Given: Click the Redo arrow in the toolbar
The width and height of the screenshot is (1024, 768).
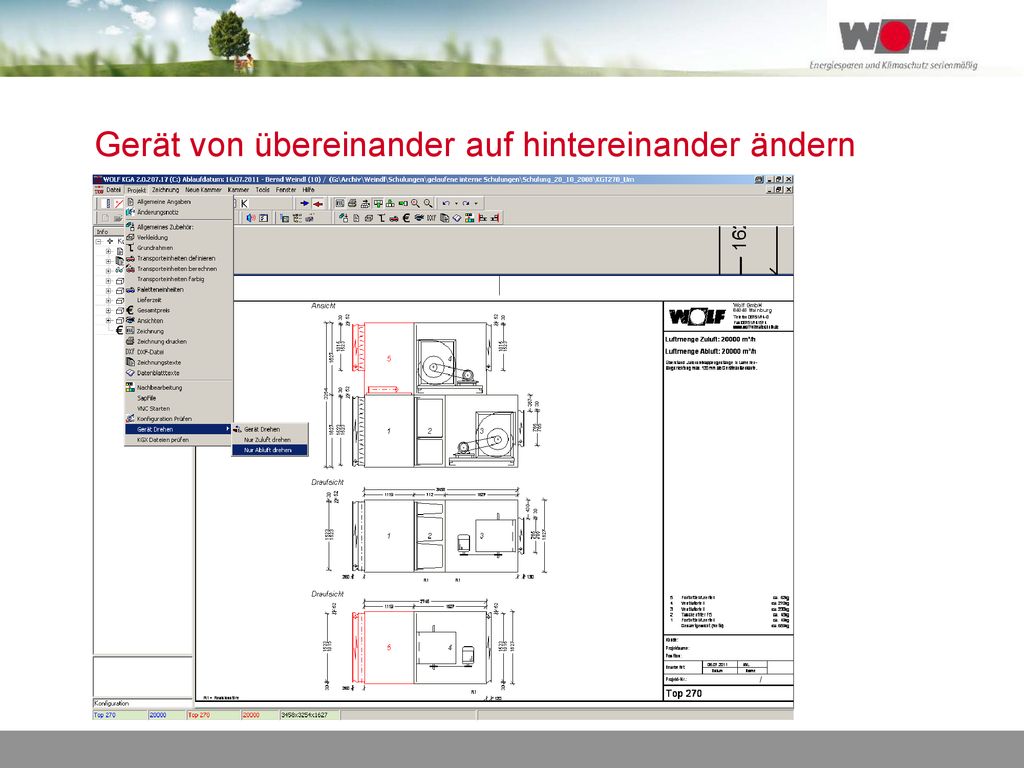Looking at the screenshot, I should click(466, 204).
